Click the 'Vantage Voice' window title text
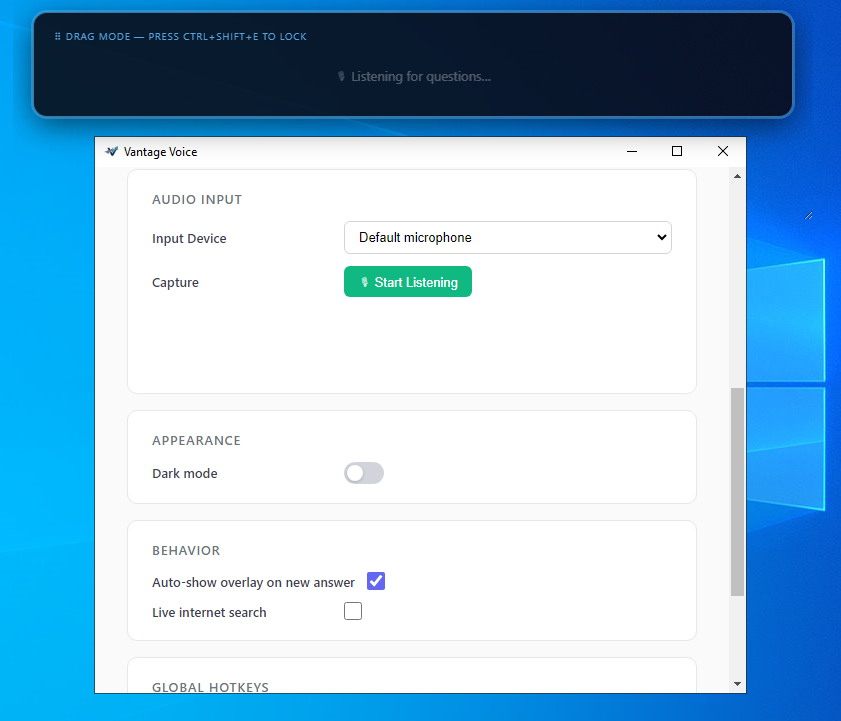 tap(160, 152)
